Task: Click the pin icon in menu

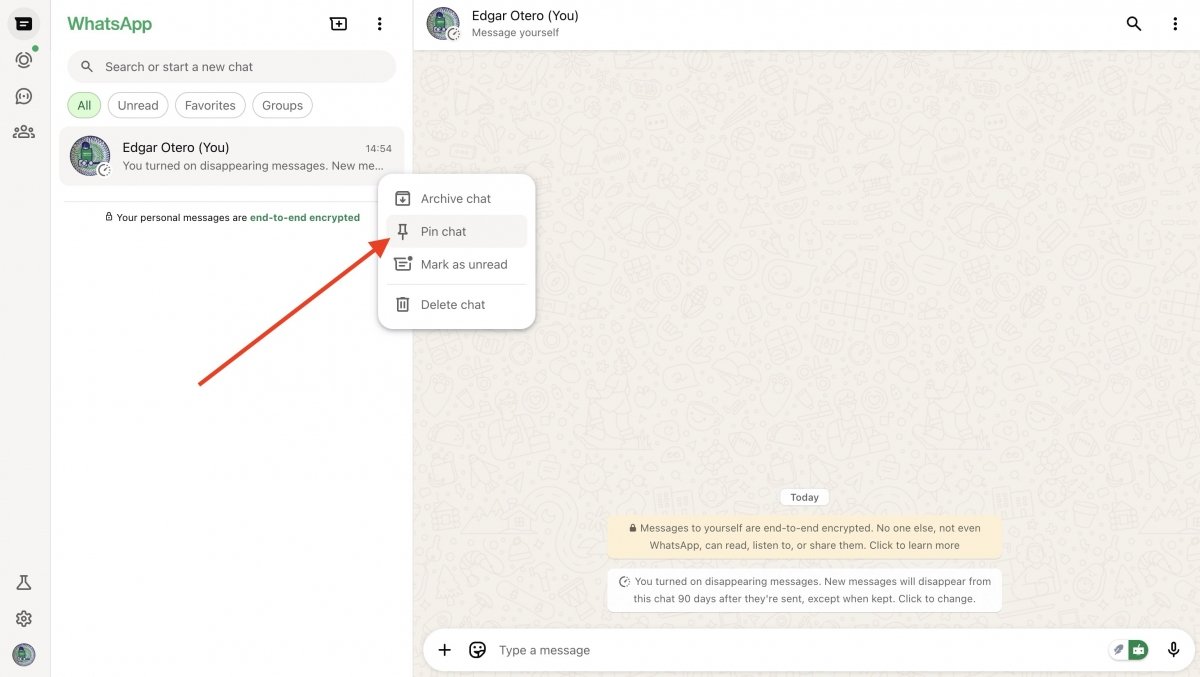Action: (403, 232)
